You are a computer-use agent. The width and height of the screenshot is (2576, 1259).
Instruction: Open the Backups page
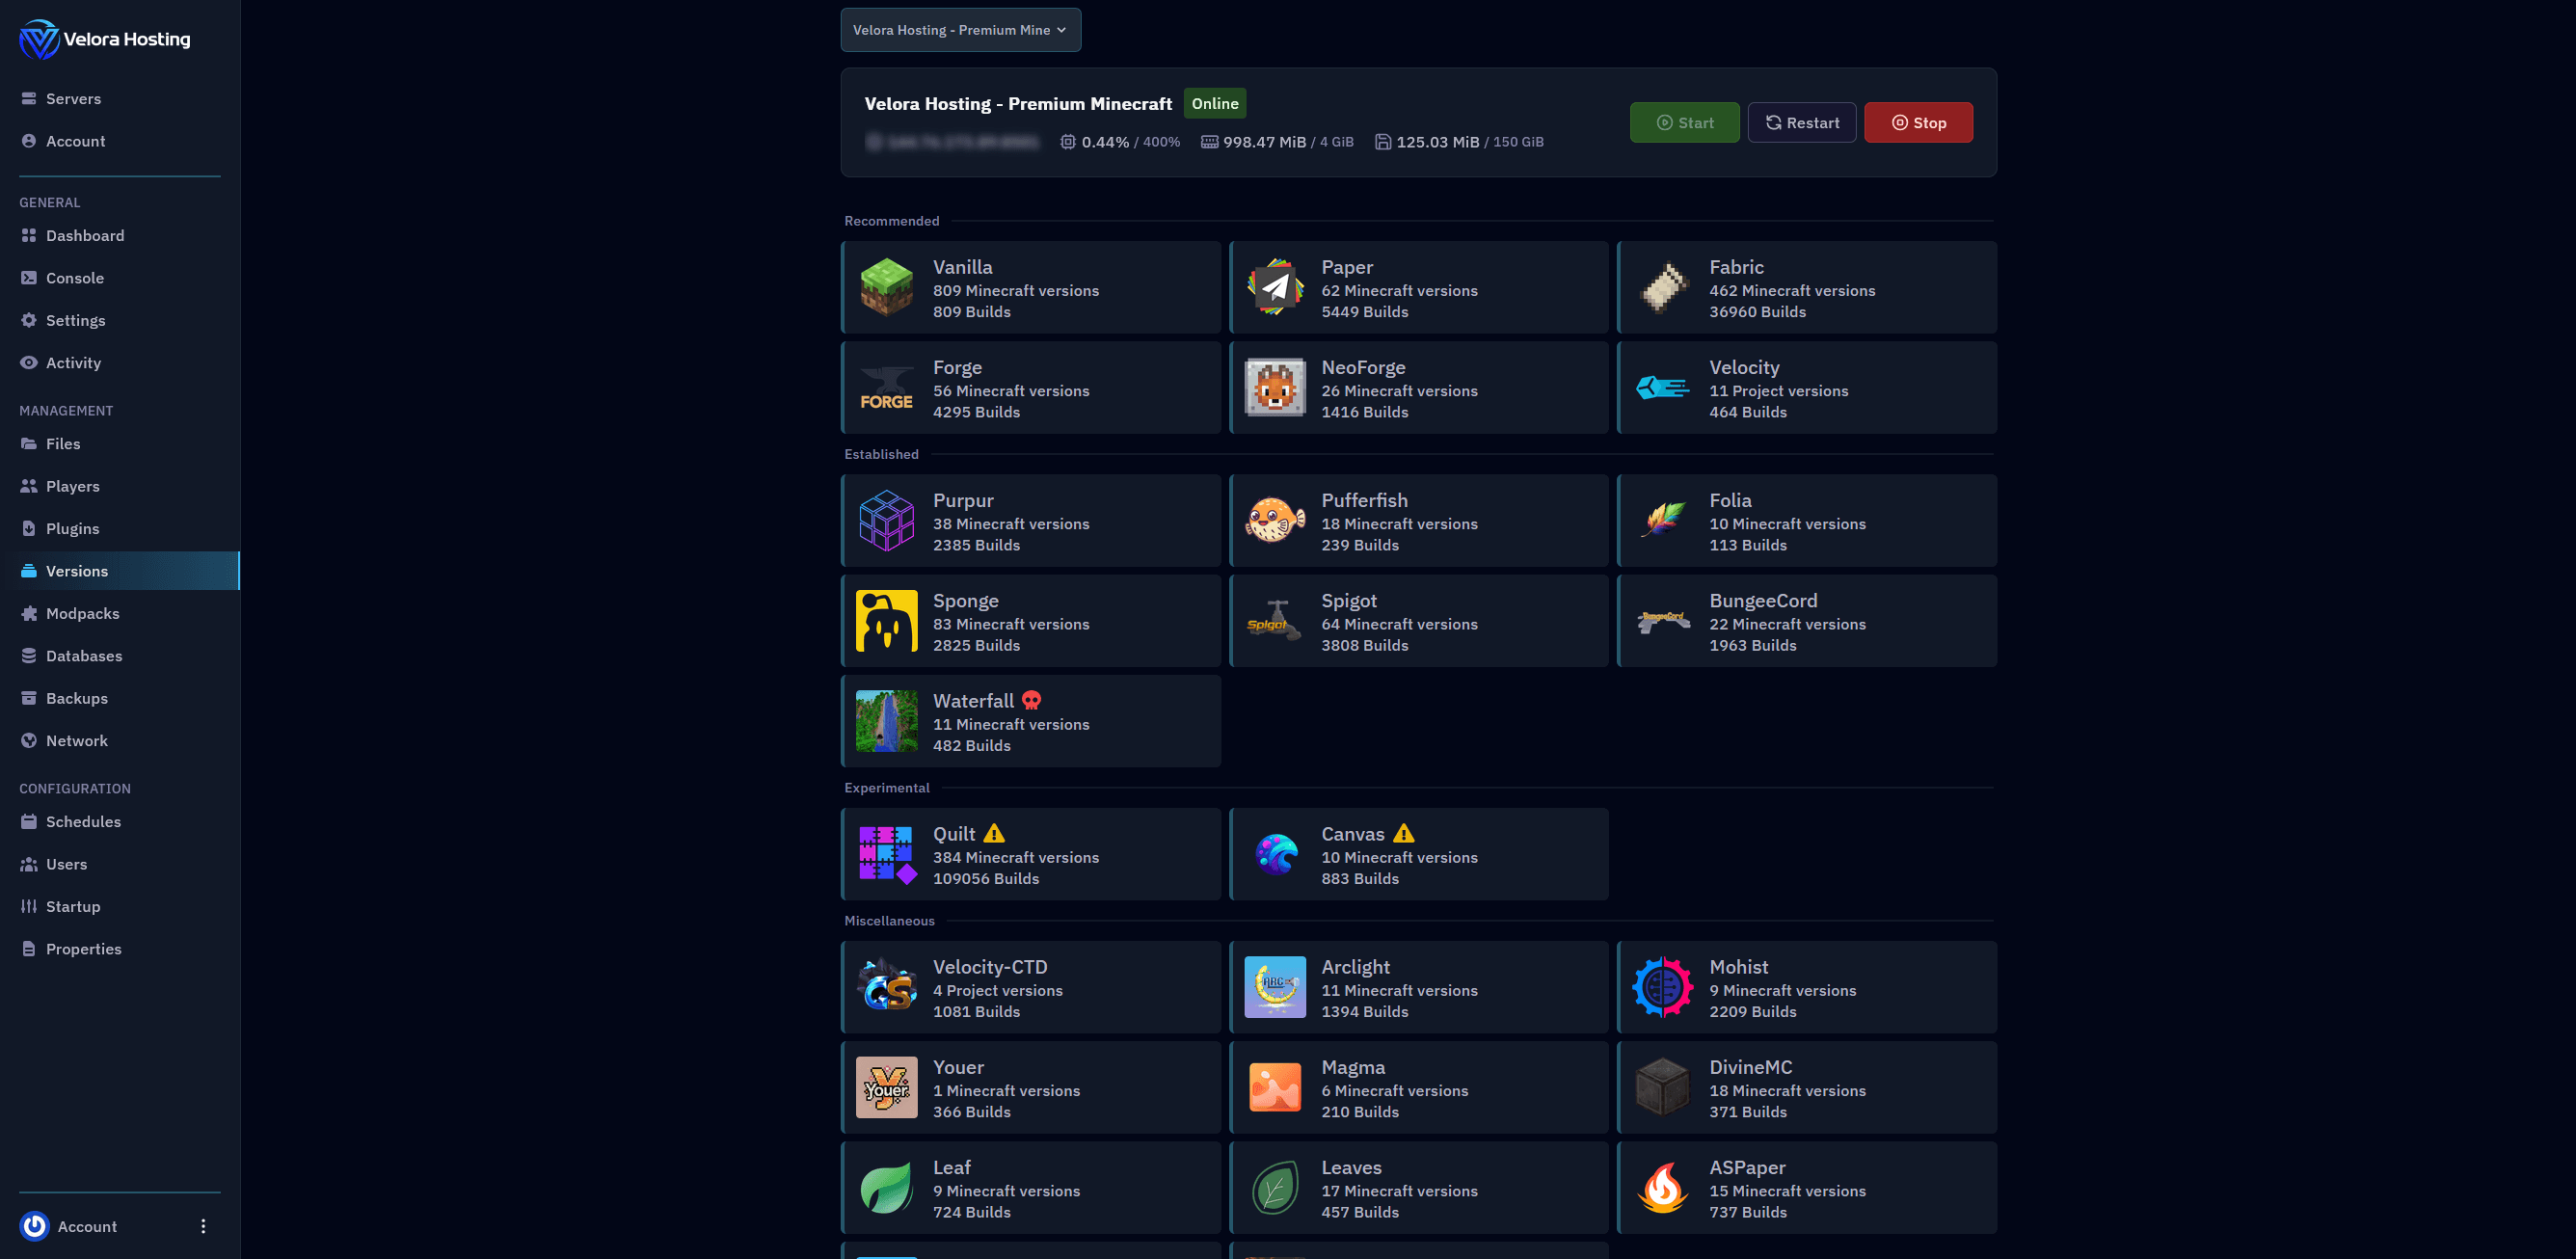click(x=76, y=698)
